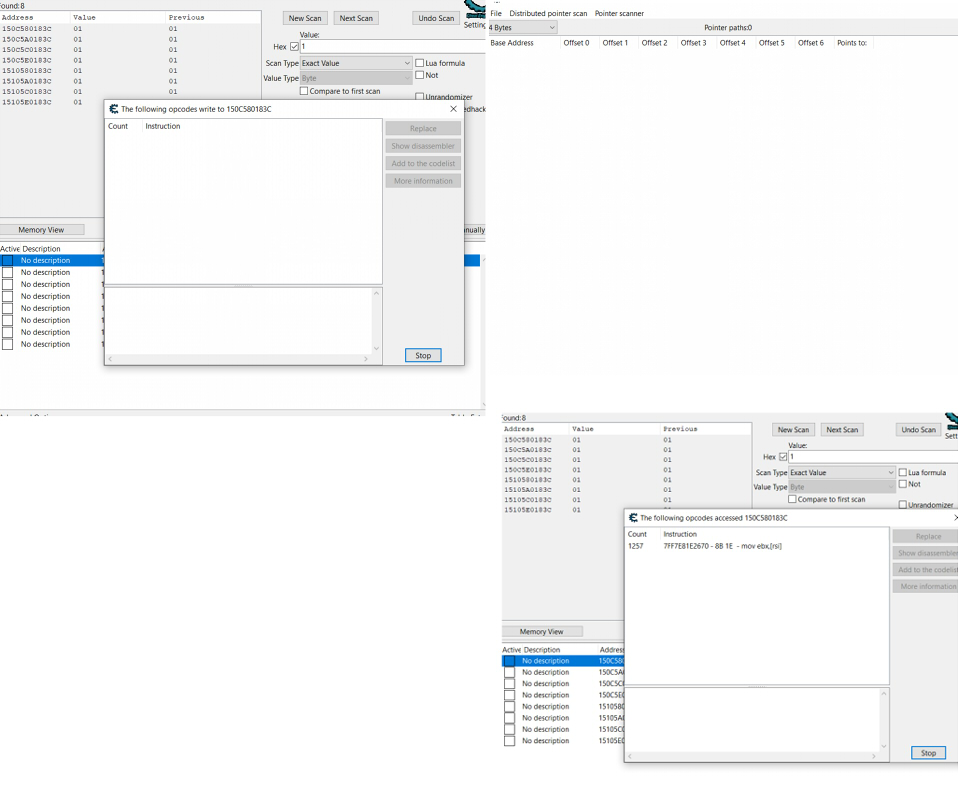The image size is (958, 788).
Task: Toggle the Hex checkbox in the upper scanner window
Action: point(294,46)
